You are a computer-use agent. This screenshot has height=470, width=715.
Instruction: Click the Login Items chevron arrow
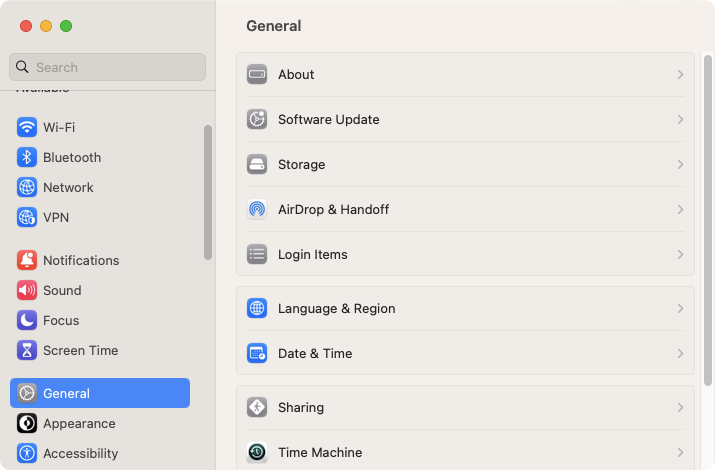[x=680, y=254]
